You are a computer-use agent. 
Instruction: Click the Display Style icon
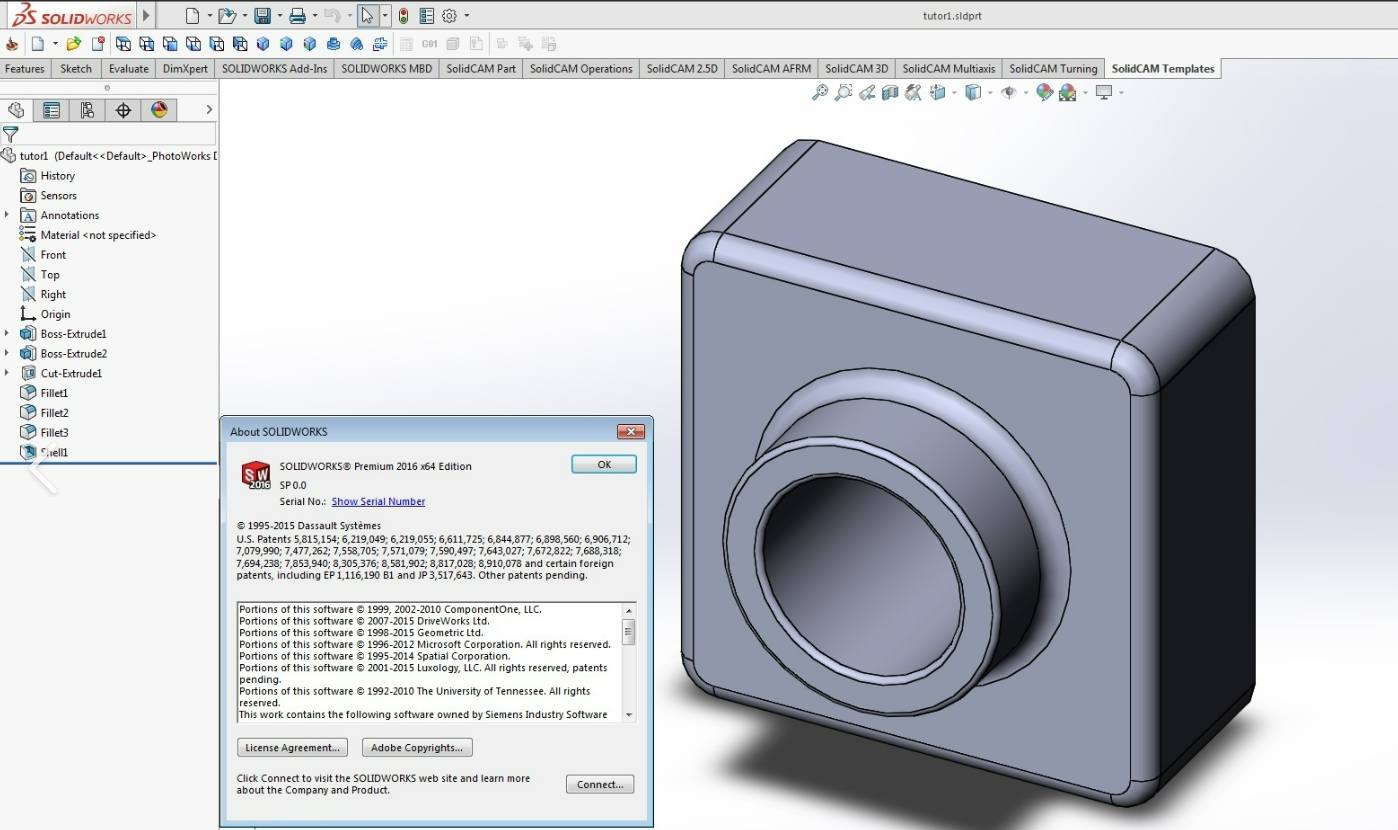pos(973,93)
